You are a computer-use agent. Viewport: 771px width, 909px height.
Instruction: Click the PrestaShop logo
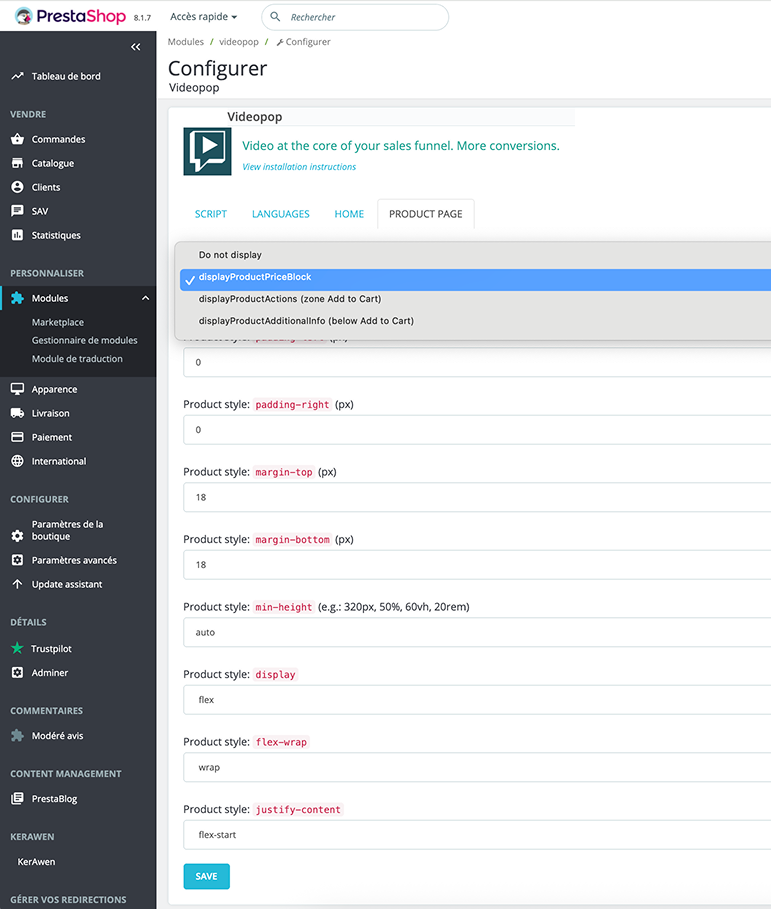[70, 16]
